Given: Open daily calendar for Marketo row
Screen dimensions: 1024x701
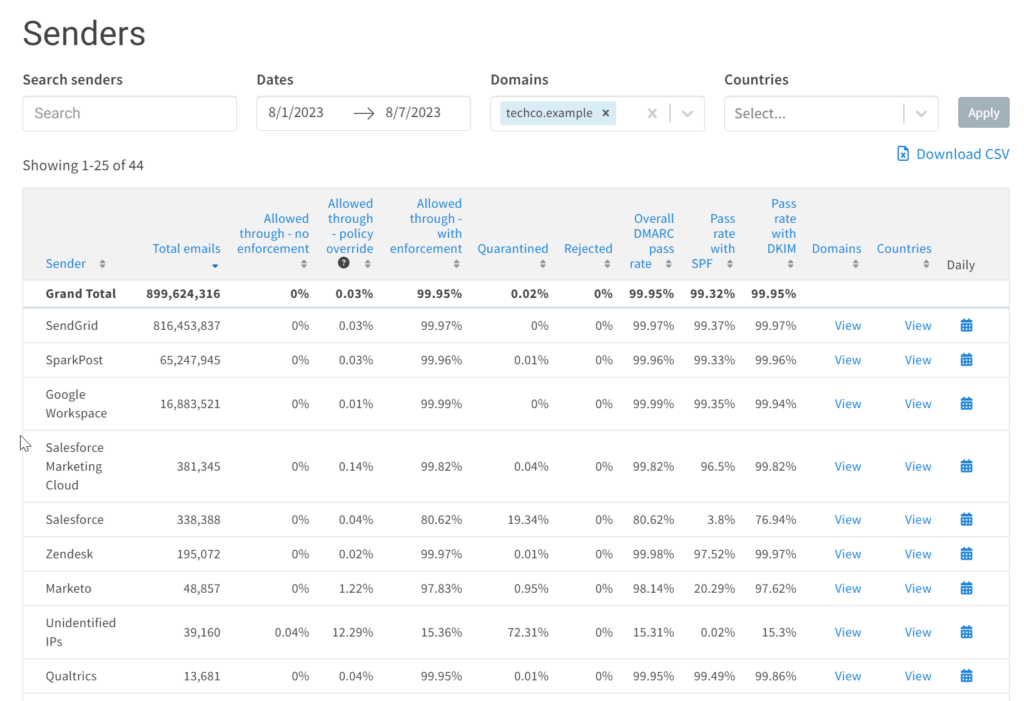Looking at the screenshot, I should tap(967, 589).
